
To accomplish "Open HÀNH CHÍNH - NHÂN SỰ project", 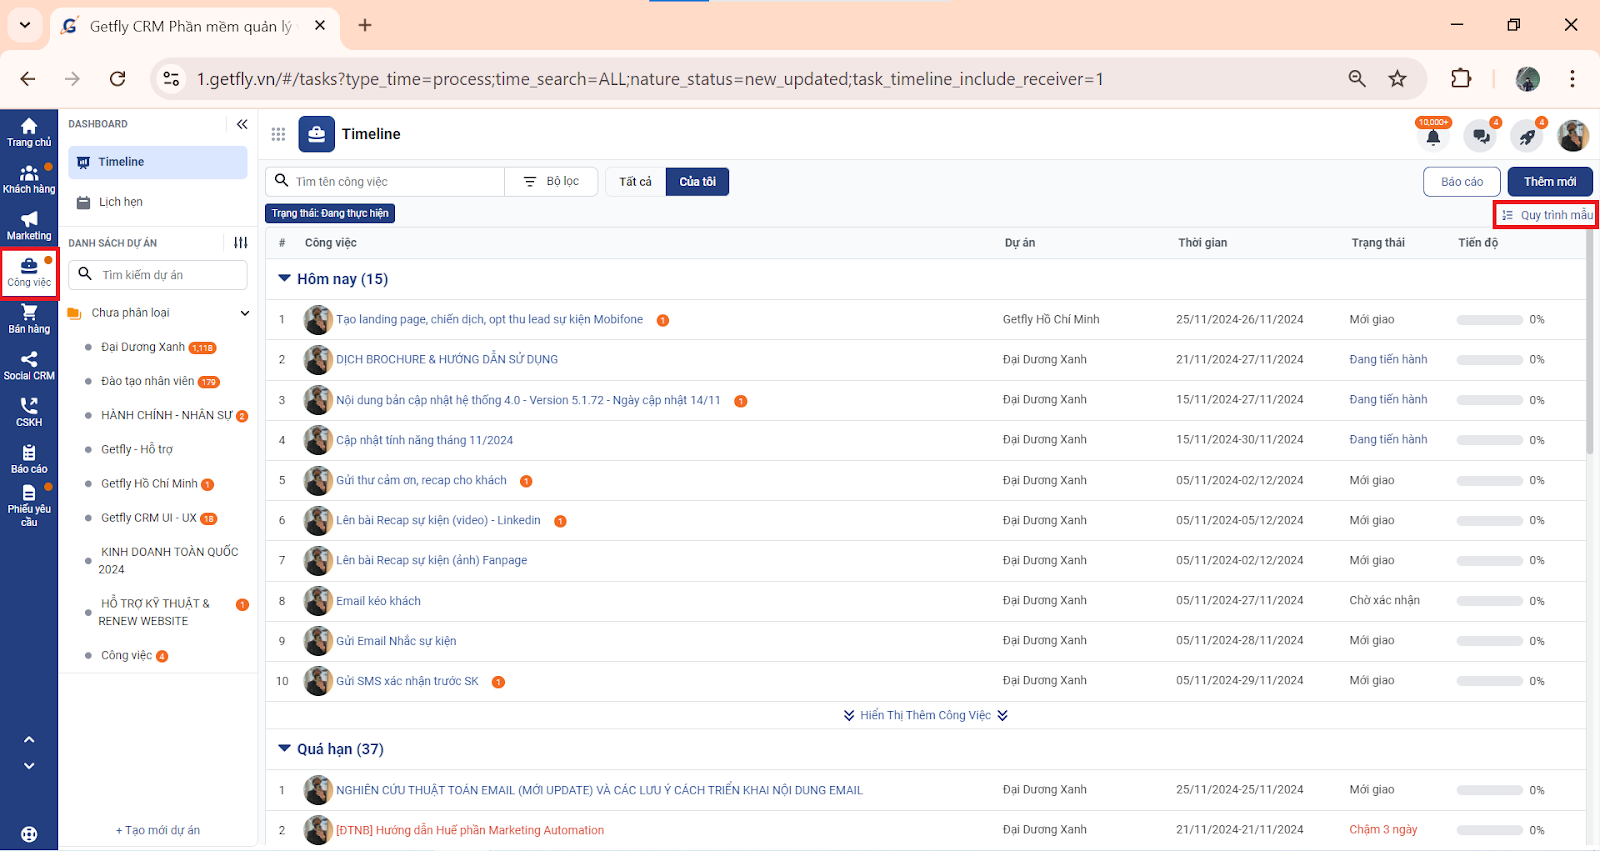I will pos(166,415).
